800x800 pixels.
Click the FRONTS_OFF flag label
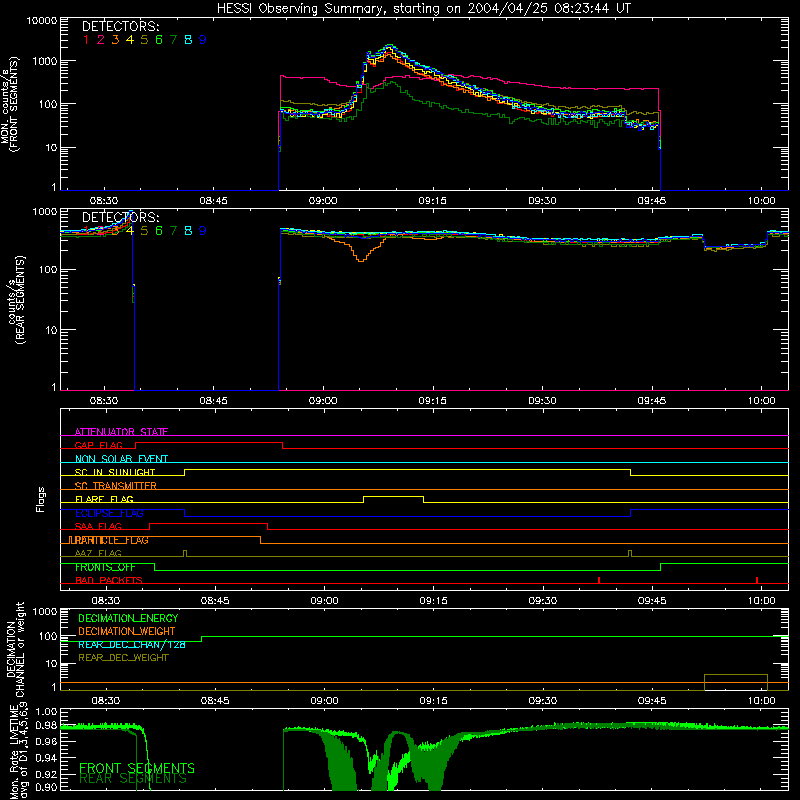[105, 567]
